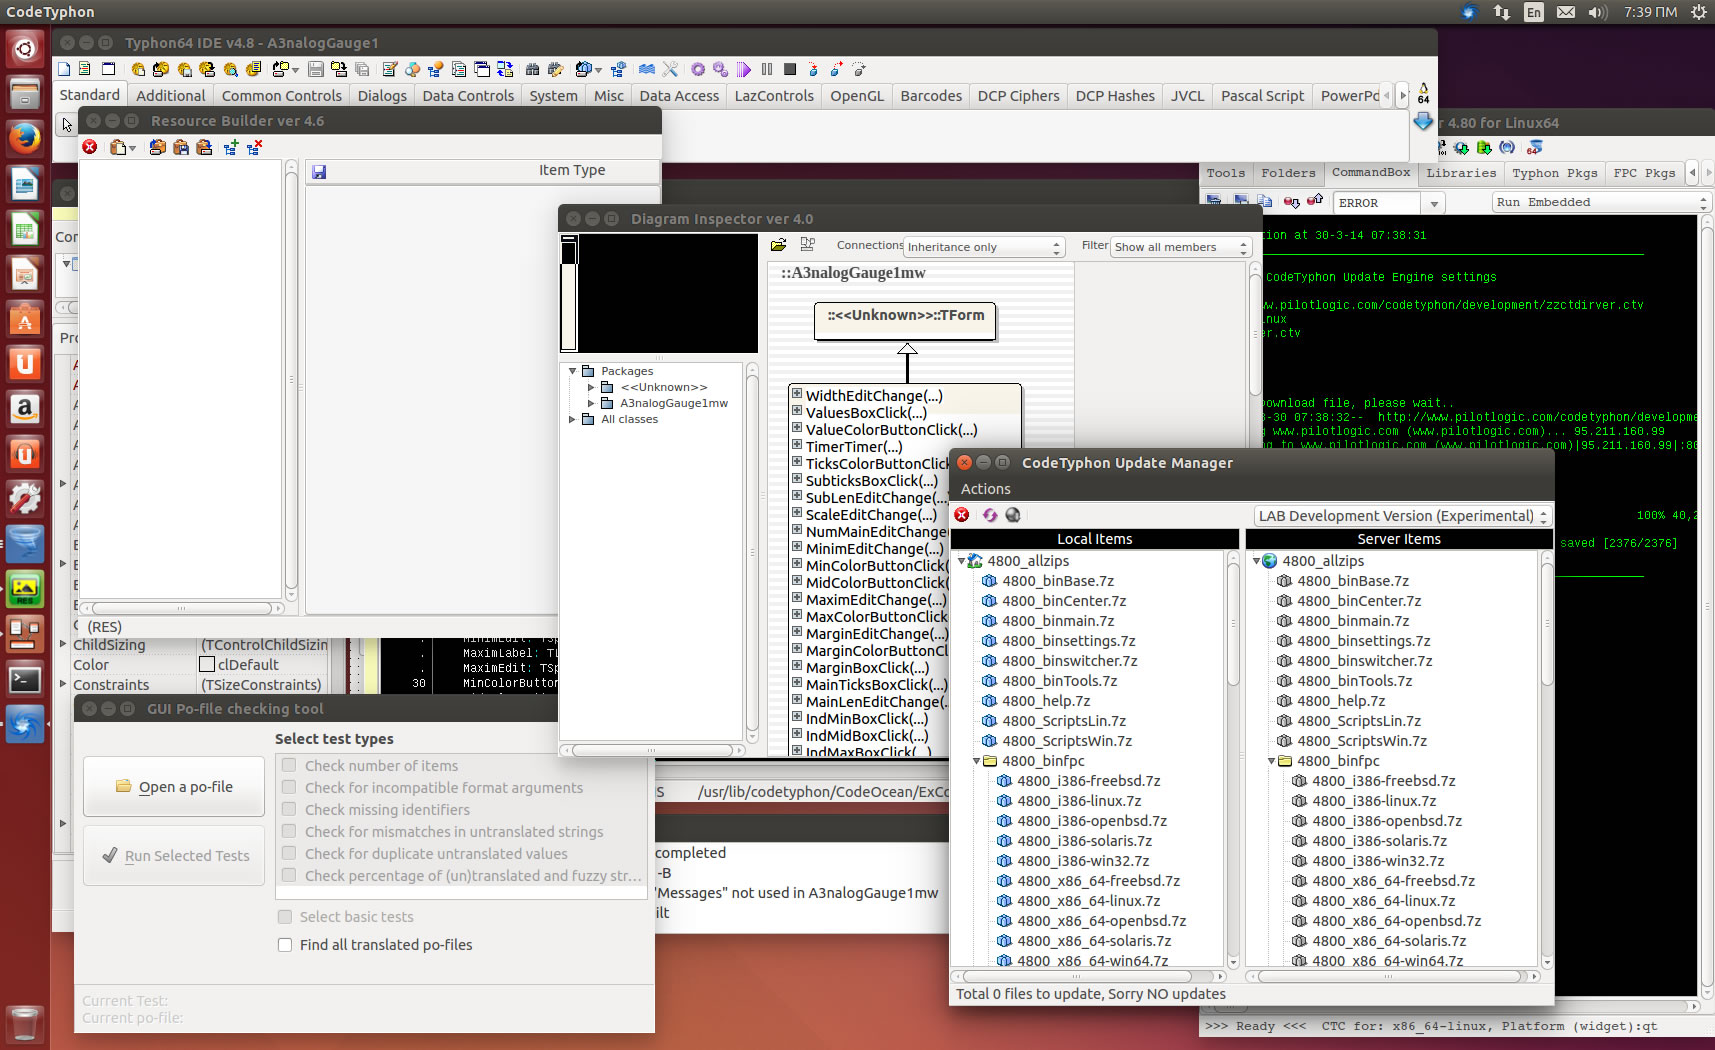1715x1050 pixels.
Task: Click the Resource Builder tree horizontal scrollbar
Action: pos(182,608)
